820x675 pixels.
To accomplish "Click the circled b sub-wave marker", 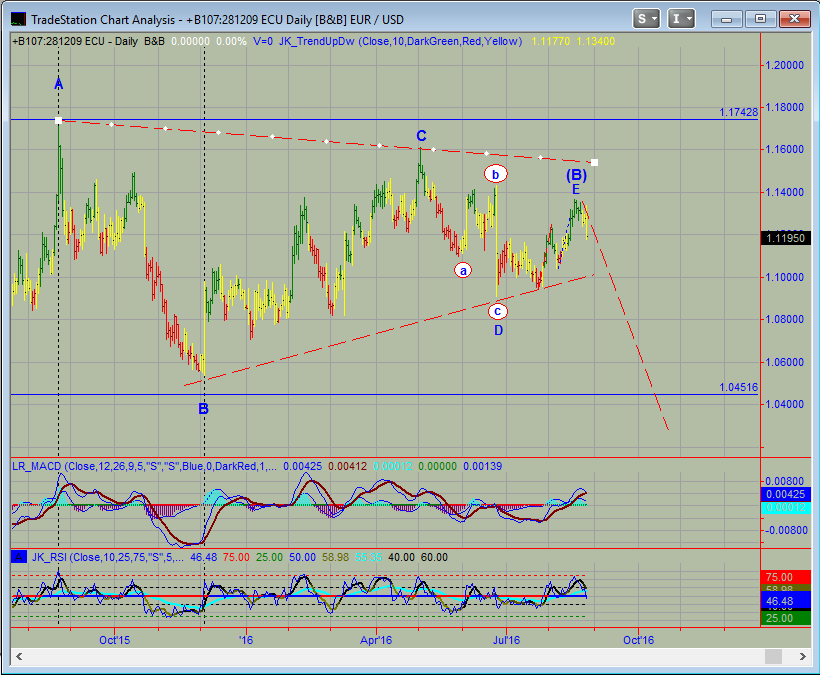I will [495, 174].
